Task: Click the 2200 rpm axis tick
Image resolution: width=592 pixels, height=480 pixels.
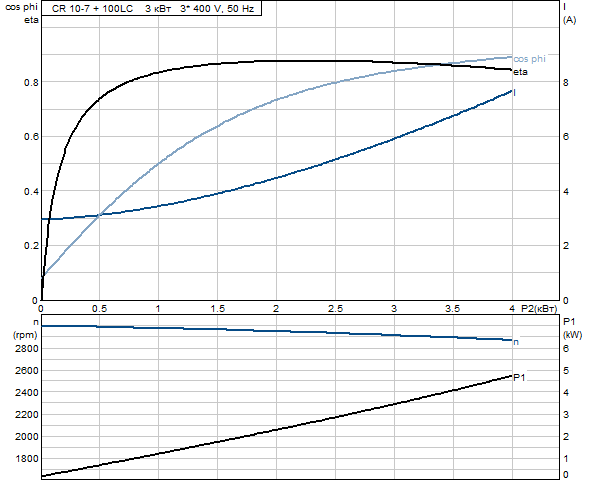Action: point(27,415)
